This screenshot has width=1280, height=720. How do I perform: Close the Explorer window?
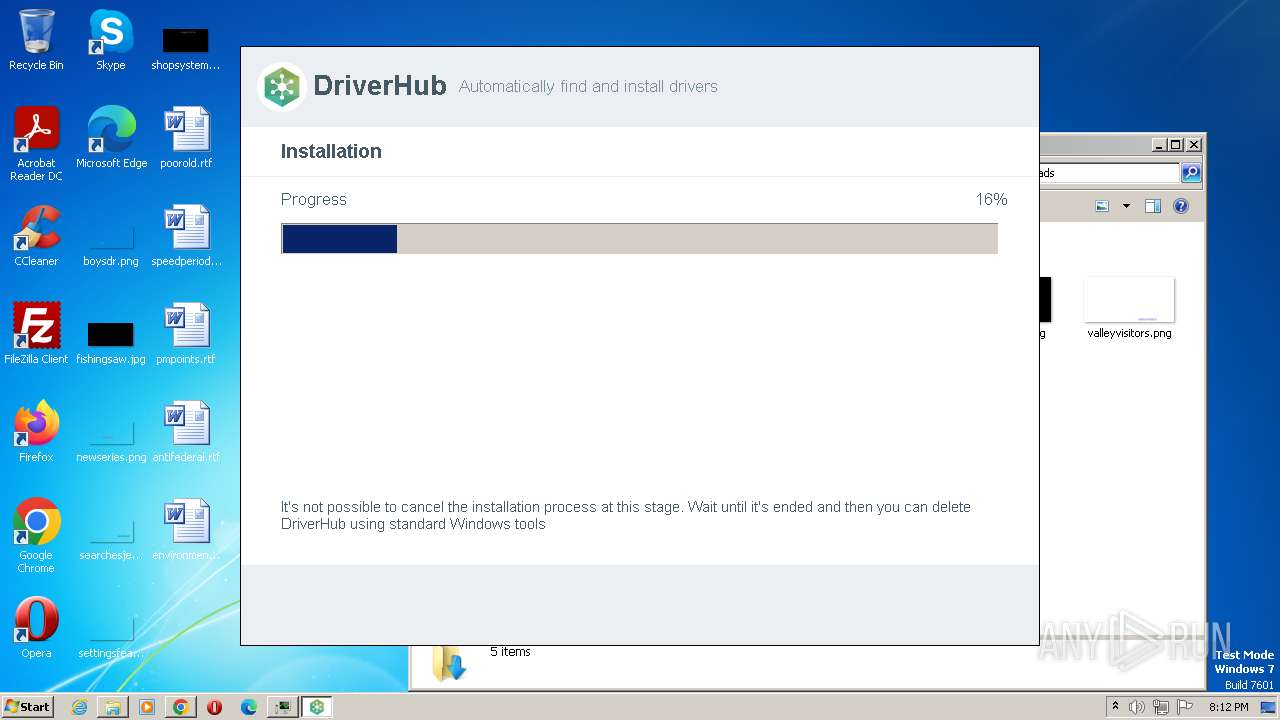click(1193, 144)
